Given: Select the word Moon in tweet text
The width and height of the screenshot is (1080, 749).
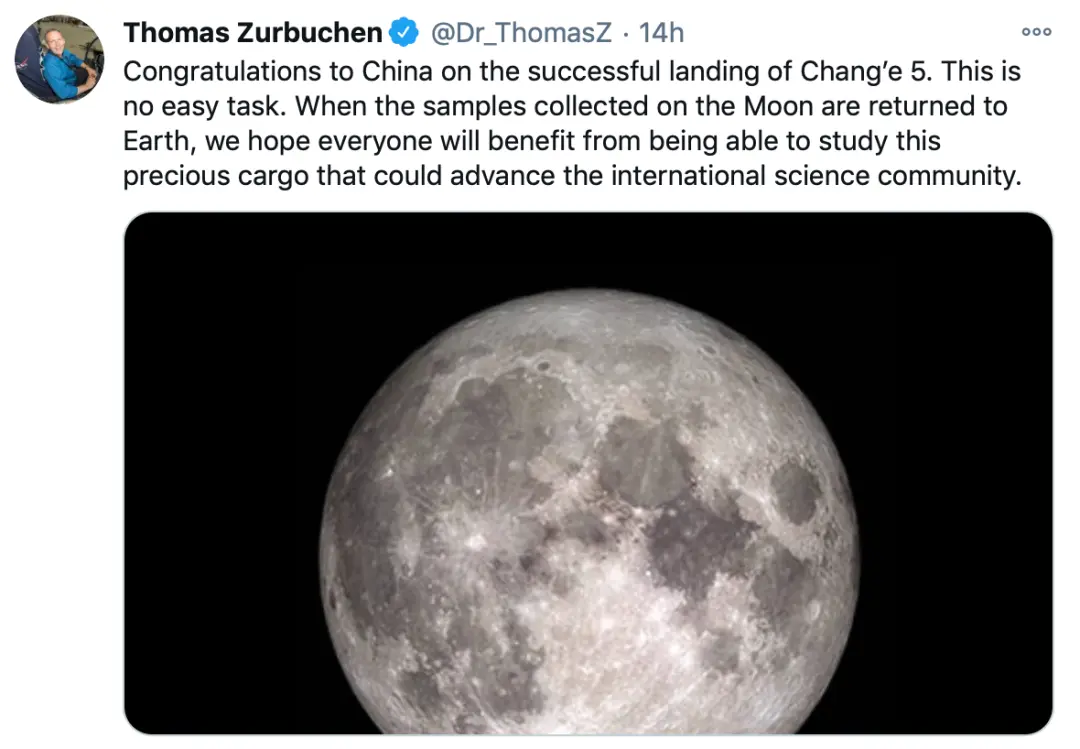Looking at the screenshot, I should tap(778, 106).
